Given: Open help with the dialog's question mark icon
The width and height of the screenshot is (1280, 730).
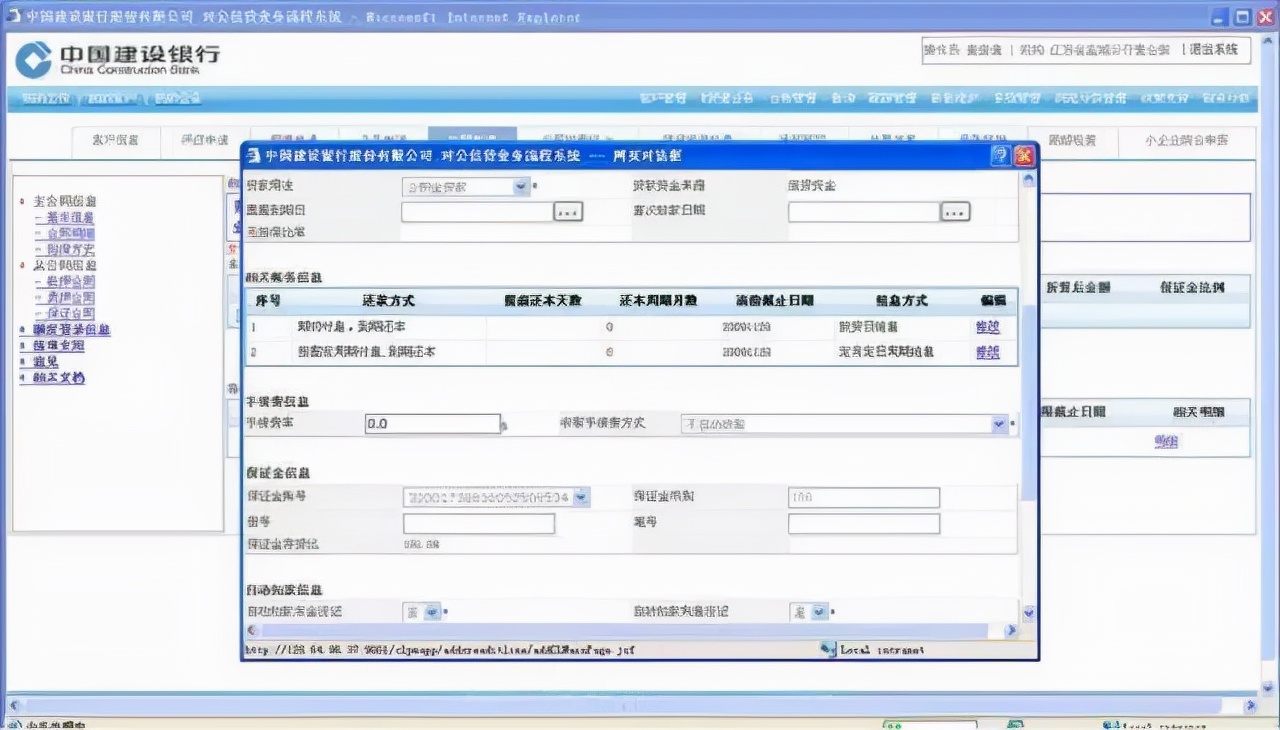Looking at the screenshot, I should [1000, 156].
